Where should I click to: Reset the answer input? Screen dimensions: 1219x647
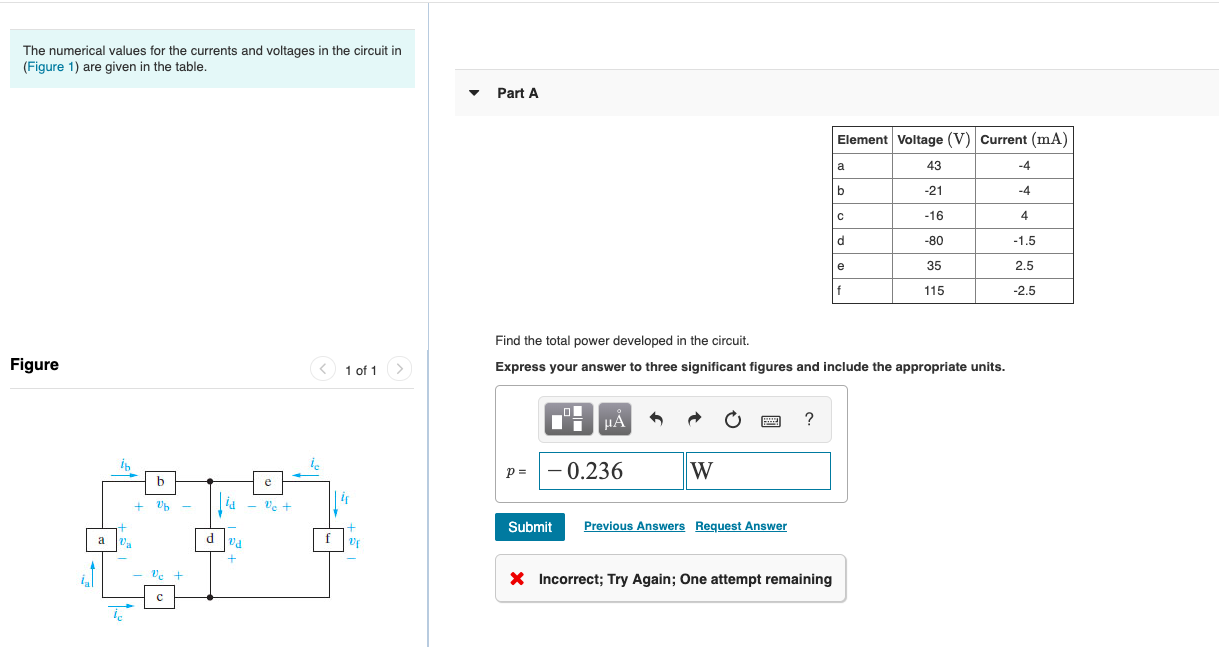pos(731,419)
